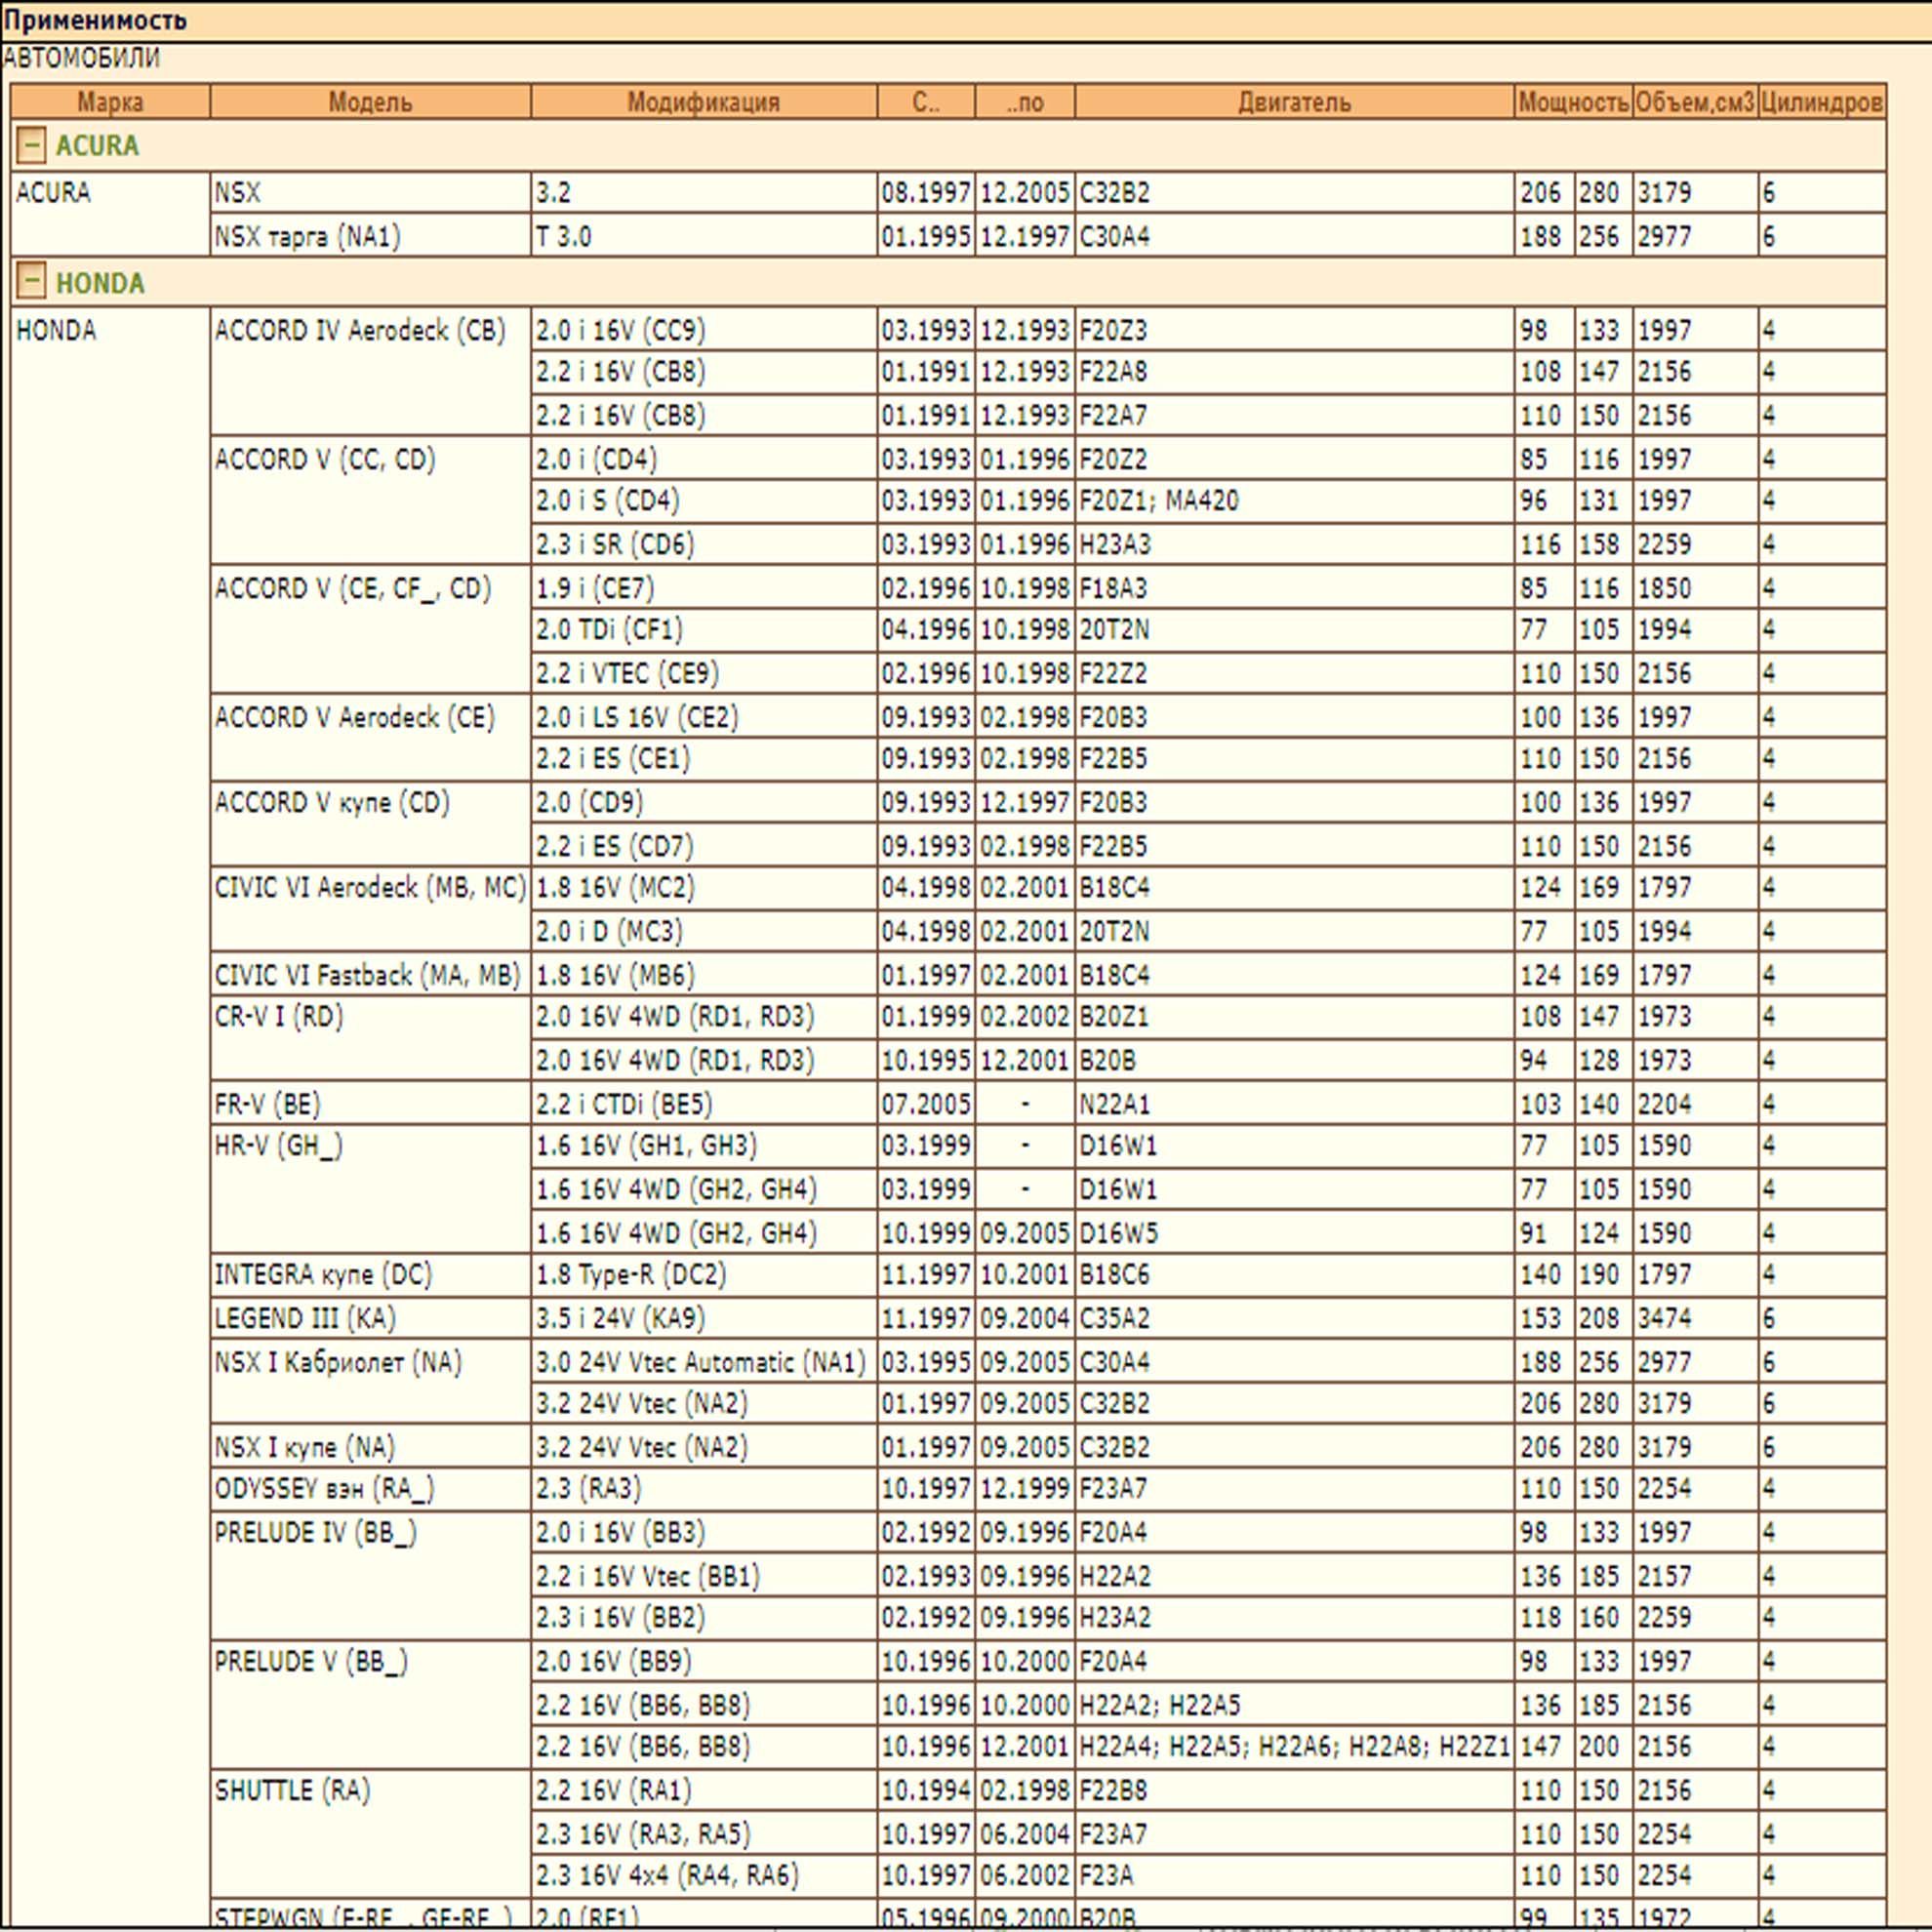This screenshot has height=1932, width=1932.
Task: Select engine cell C35A2
Action: coord(1294,1318)
